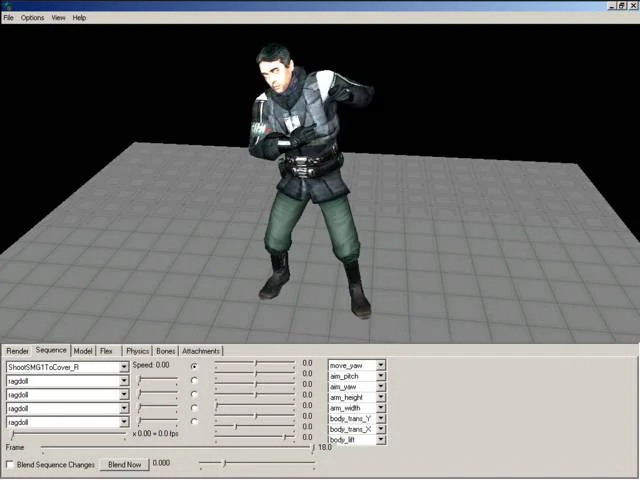Viewport: 640px width, 480px height.
Task: Click the 'x 0.00 = 0.0 fps' readout
Action: [x=156, y=433]
